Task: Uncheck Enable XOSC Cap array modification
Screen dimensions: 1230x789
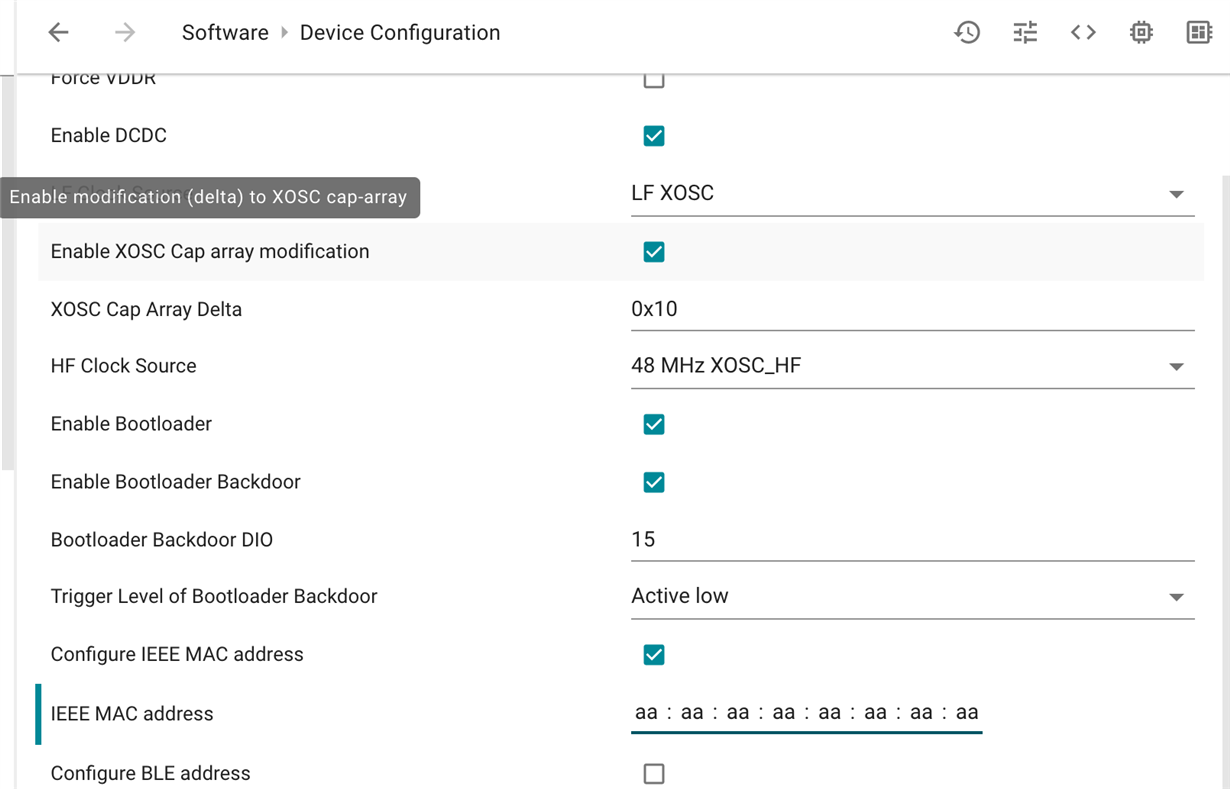Action: tap(654, 252)
